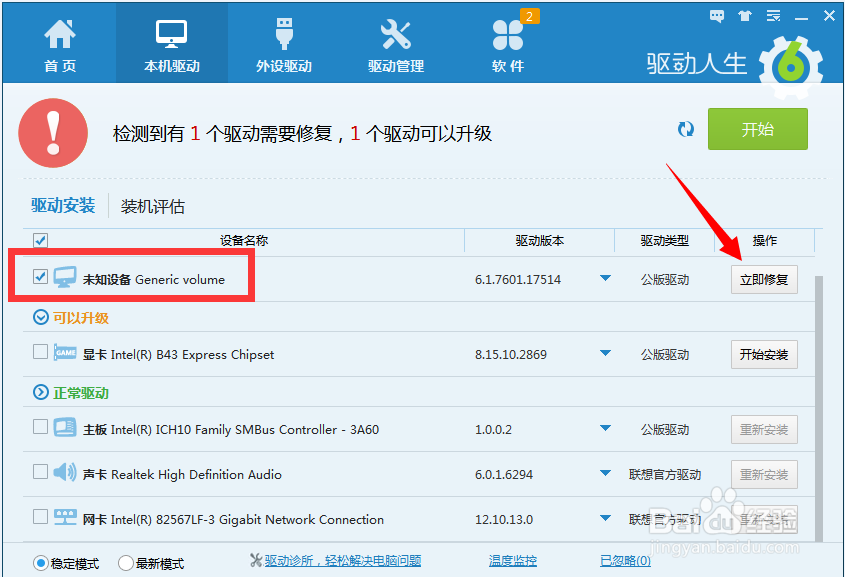
Task: Click the 设备名称 column header
Action: click(x=244, y=241)
